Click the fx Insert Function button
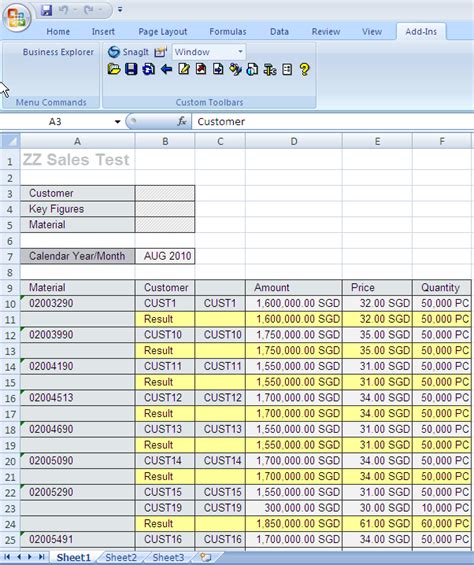The width and height of the screenshot is (474, 565). [182, 122]
